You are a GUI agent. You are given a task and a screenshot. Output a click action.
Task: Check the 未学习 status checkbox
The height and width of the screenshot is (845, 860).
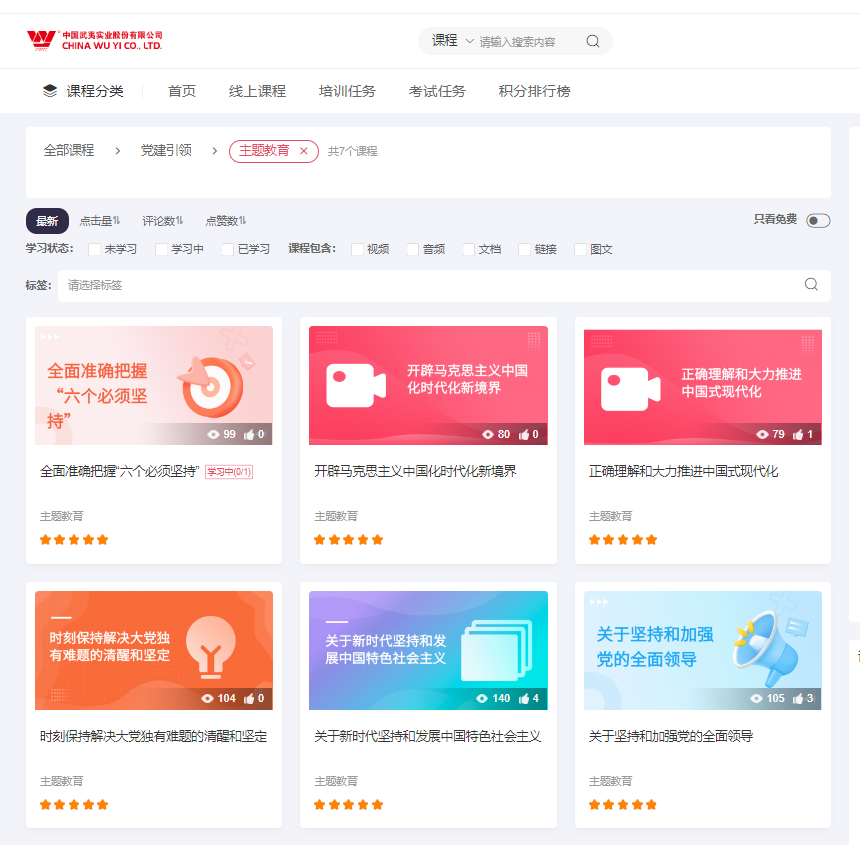tap(95, 249)
